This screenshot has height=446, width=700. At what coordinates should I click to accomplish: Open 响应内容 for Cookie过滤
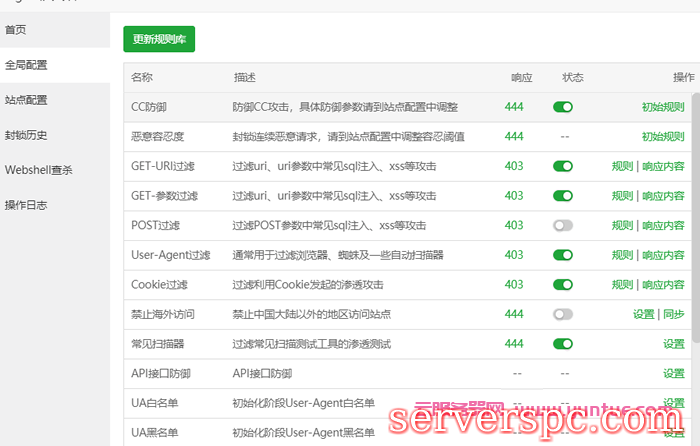(663, 285)
